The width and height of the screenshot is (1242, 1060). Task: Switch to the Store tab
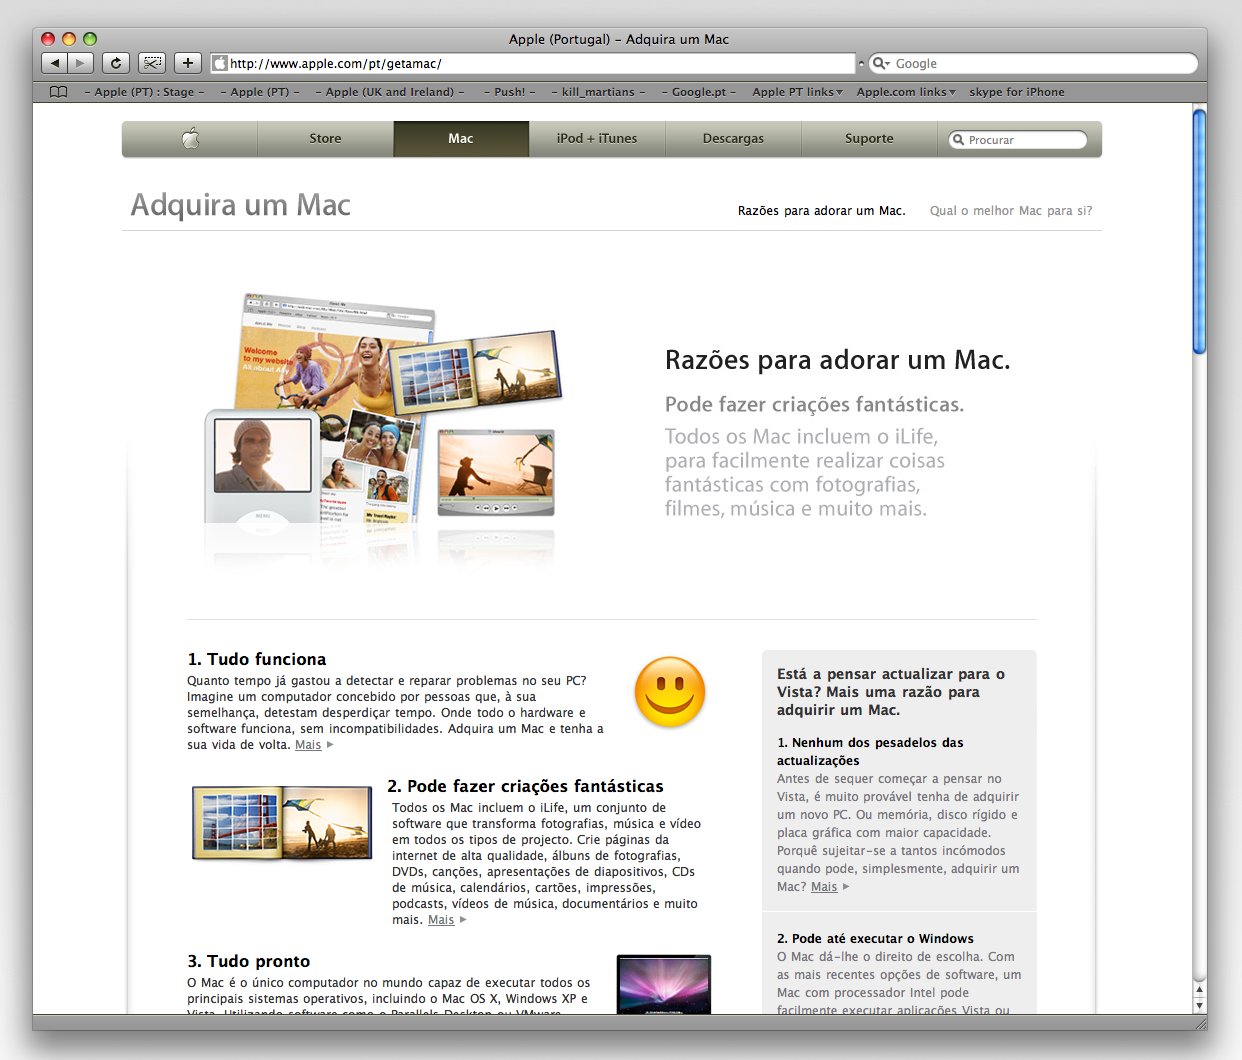[x=325, y=139]
